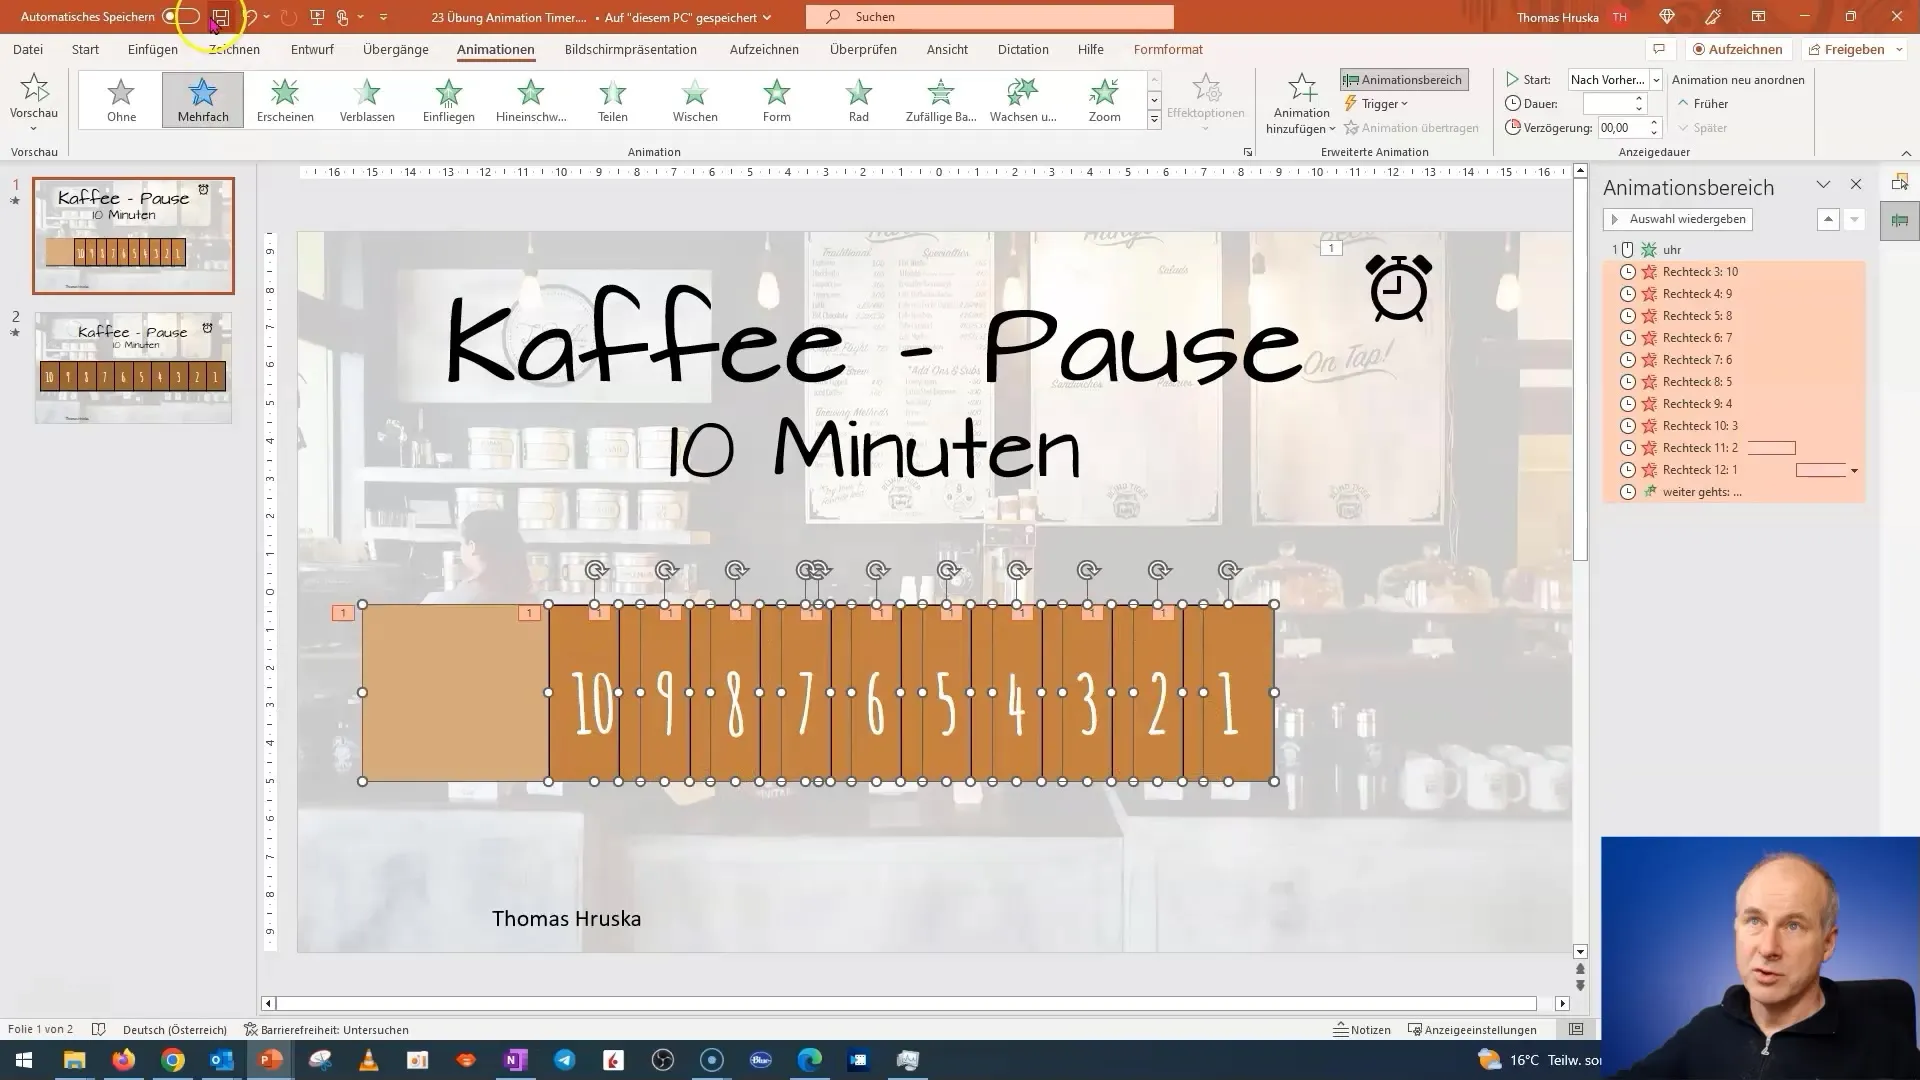Click the alarm clock icon on slide

(1399, 288)
